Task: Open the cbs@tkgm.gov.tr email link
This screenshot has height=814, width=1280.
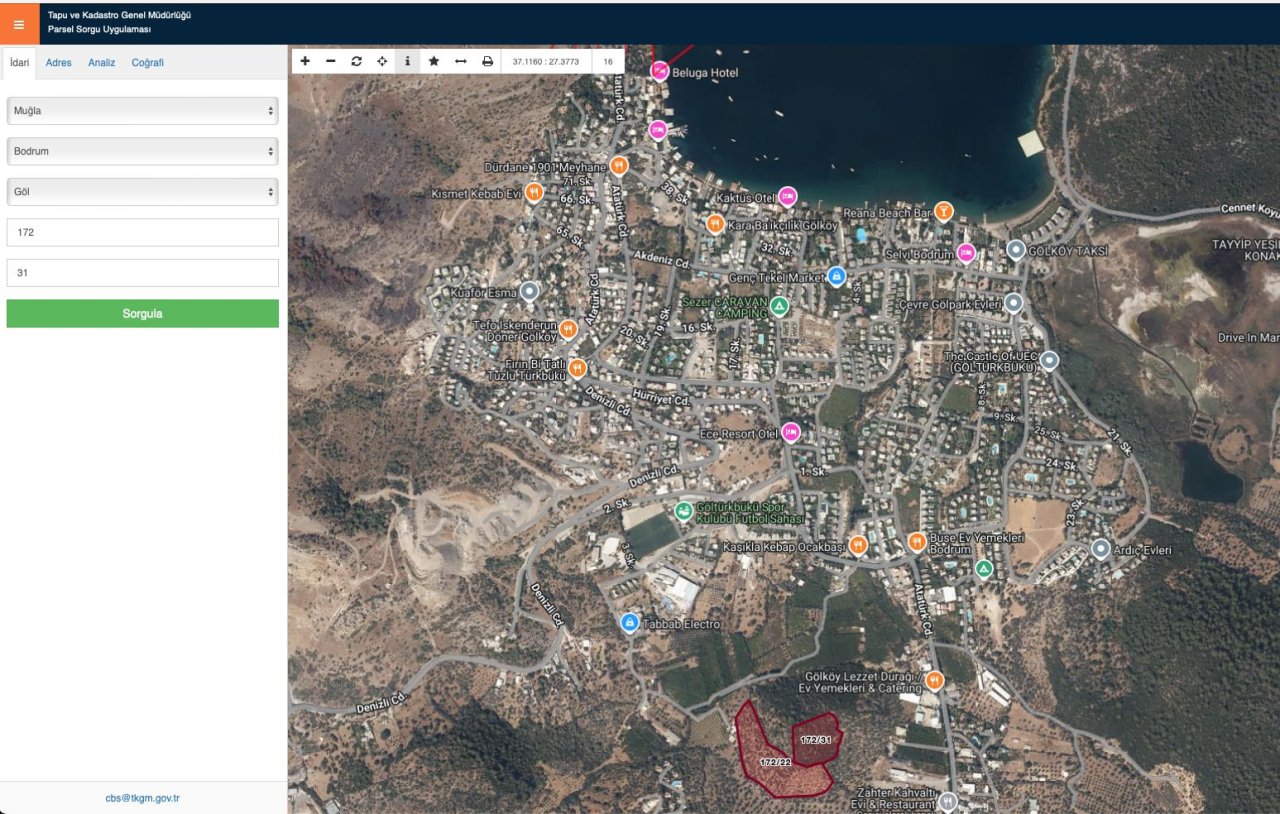Action: pos(143,798)
